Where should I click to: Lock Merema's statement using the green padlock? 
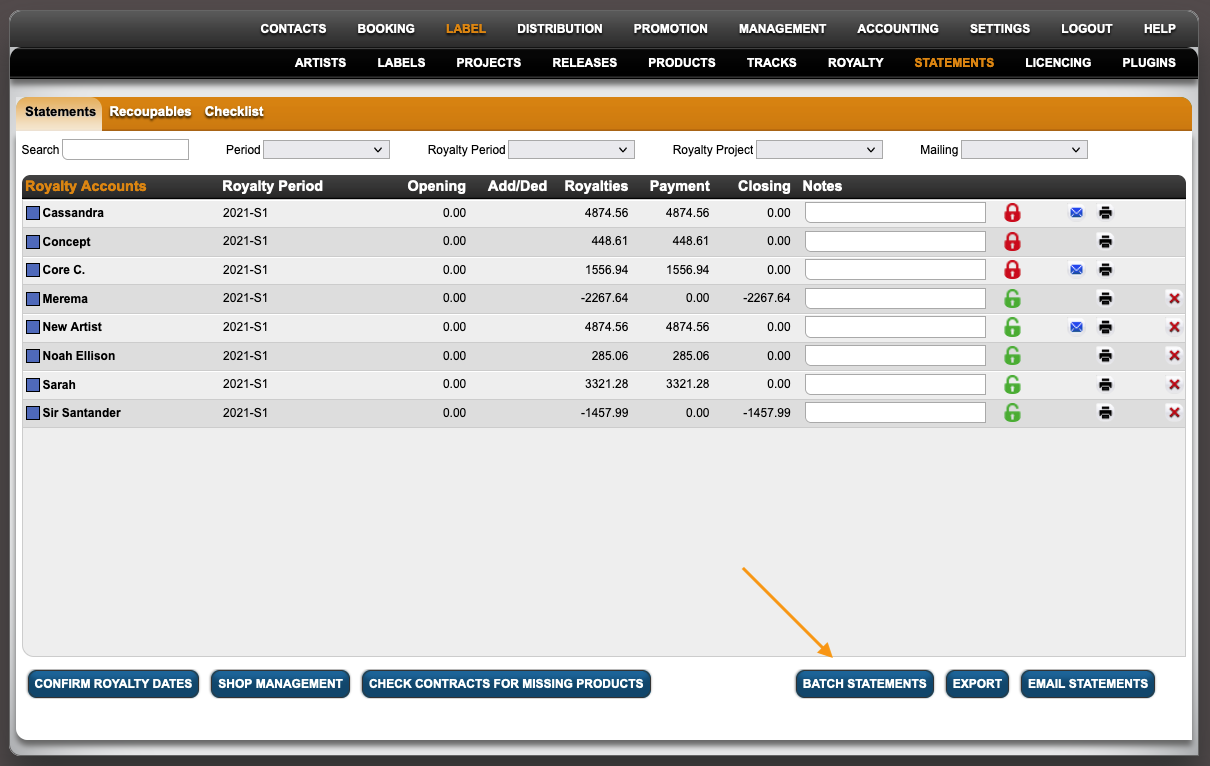(x=1012, y=298)
